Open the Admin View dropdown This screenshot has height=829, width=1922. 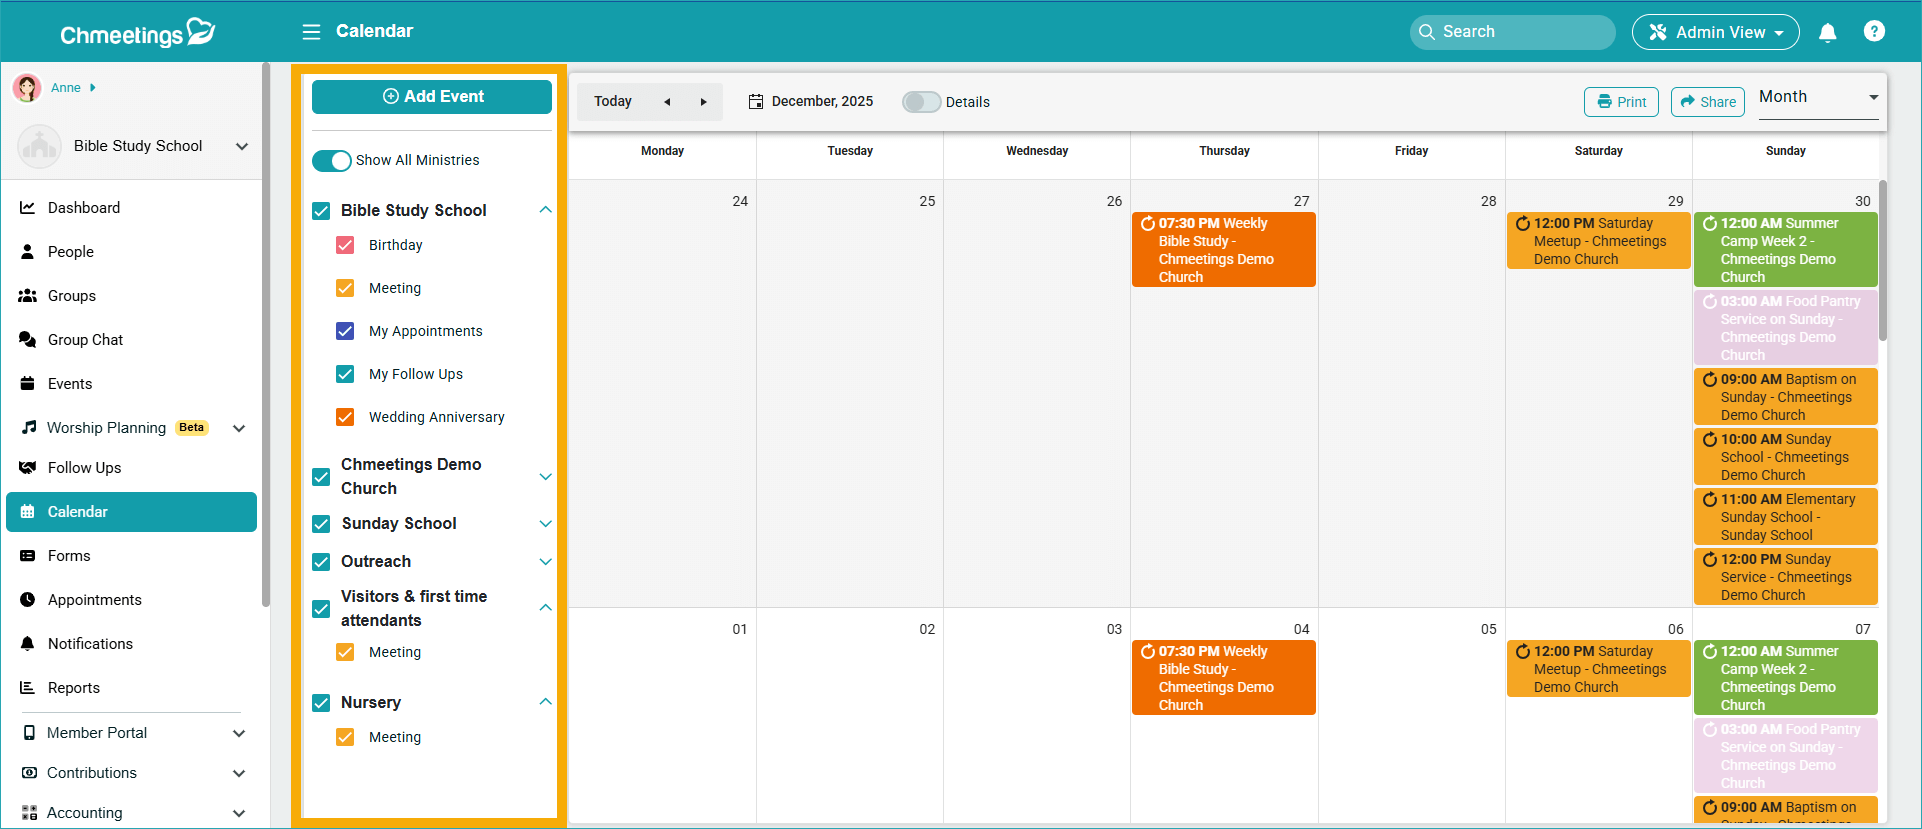pyautogui.click(x=1715, y=32)
